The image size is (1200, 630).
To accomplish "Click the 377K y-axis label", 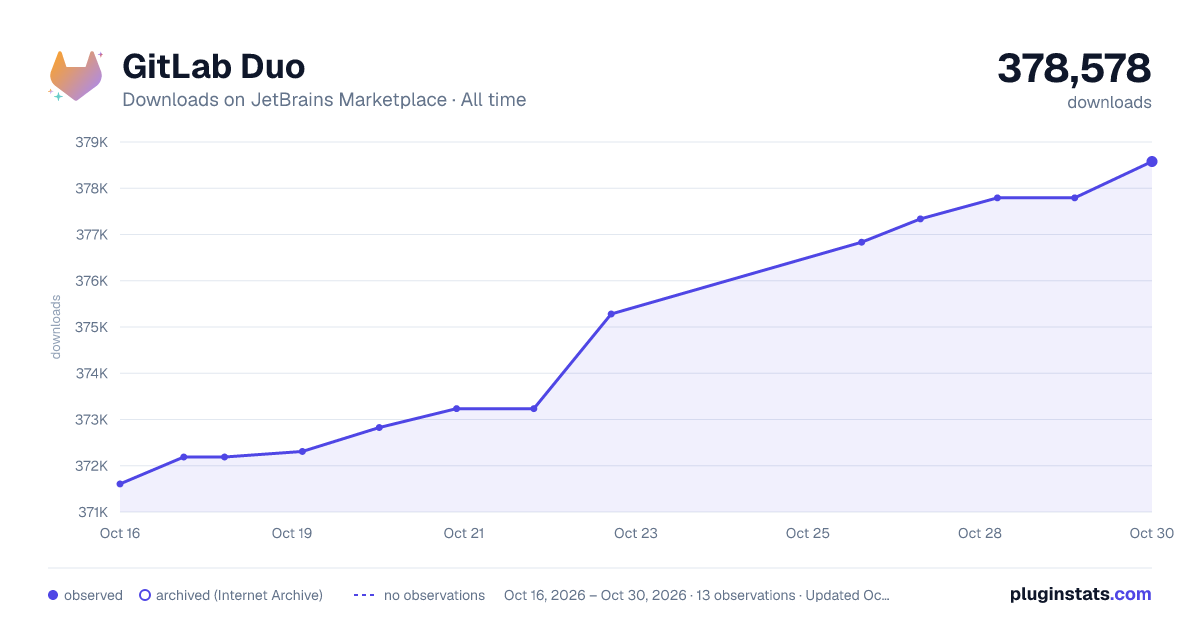I will [x=91, y=235].
